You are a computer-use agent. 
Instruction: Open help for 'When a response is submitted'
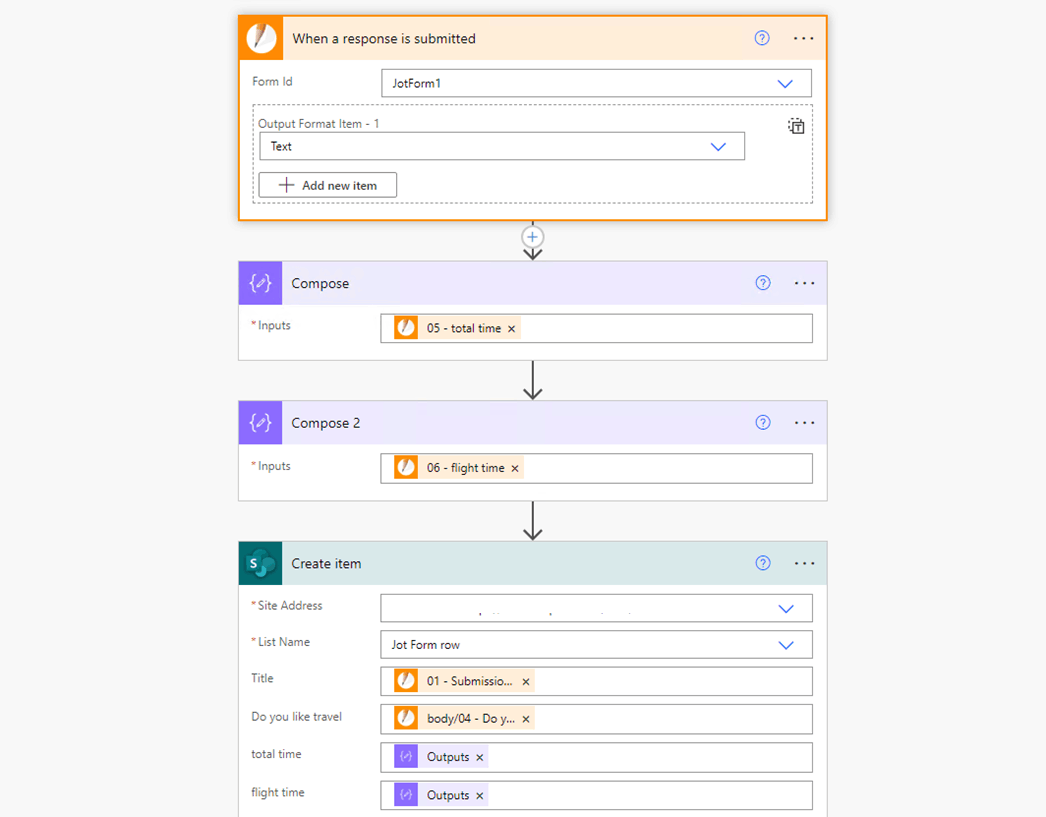pyautogui.click(x=762, y=38)
